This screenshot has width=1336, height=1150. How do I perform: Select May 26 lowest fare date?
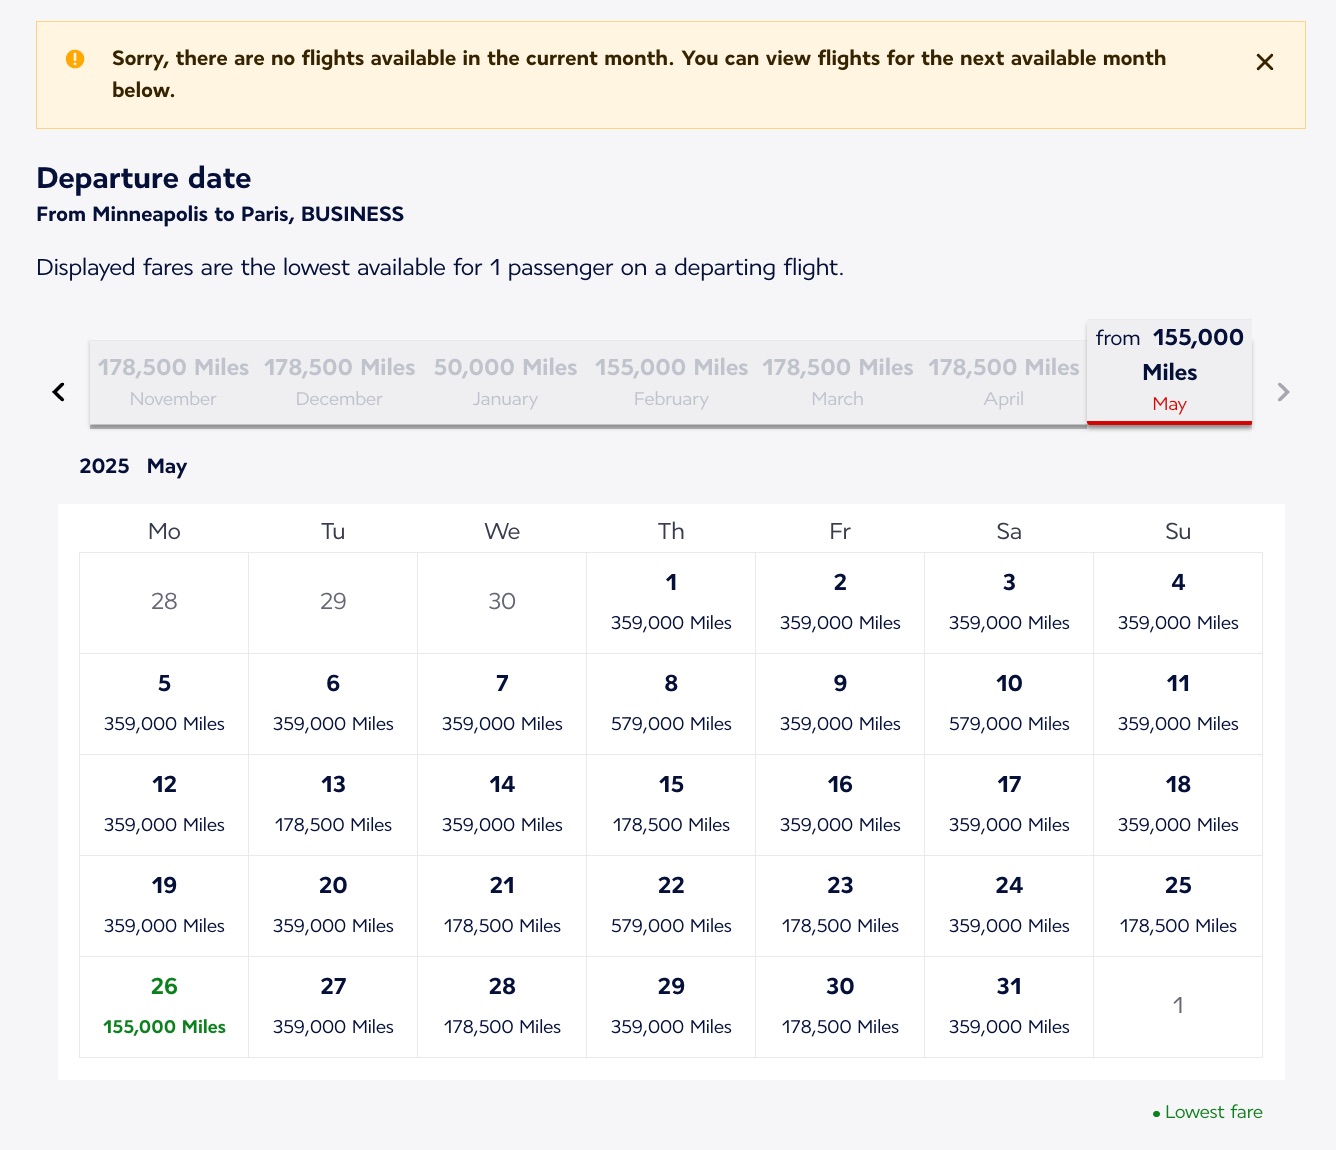[163, 1006]
